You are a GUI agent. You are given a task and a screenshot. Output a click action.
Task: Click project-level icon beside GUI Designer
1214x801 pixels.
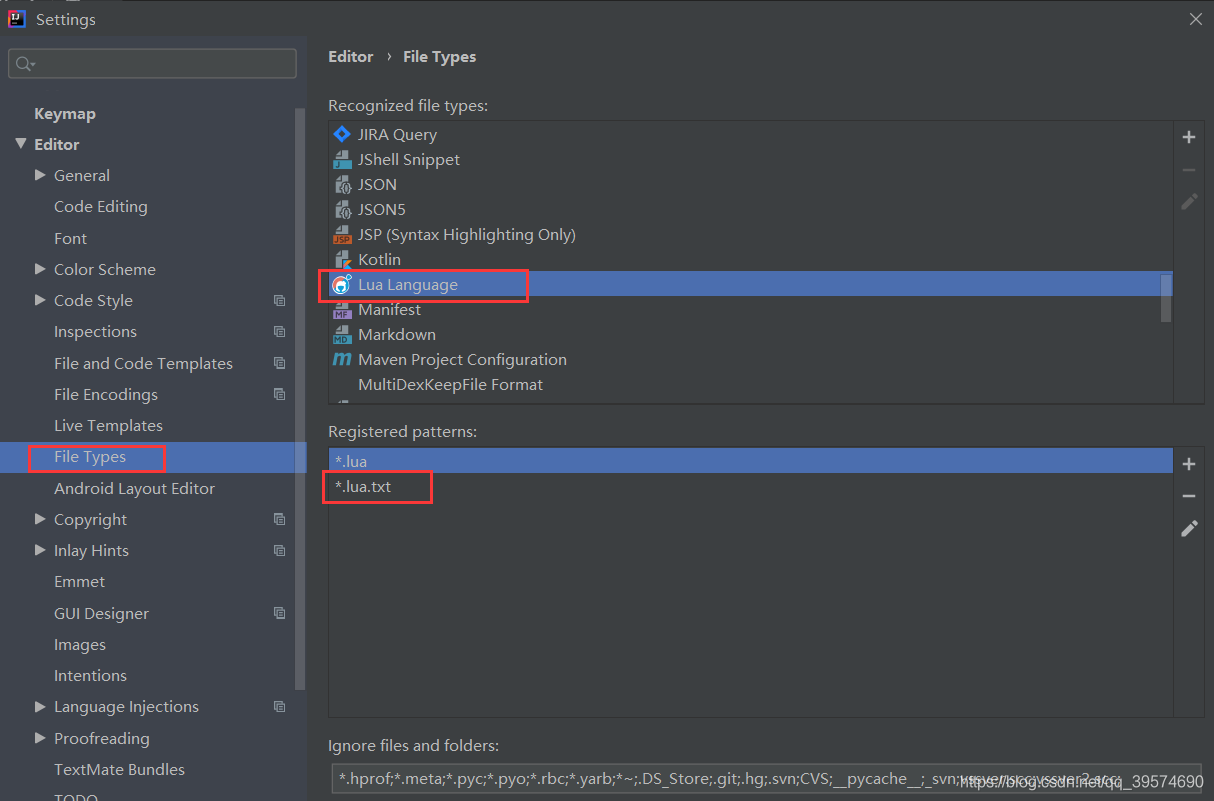pos(279,613)
